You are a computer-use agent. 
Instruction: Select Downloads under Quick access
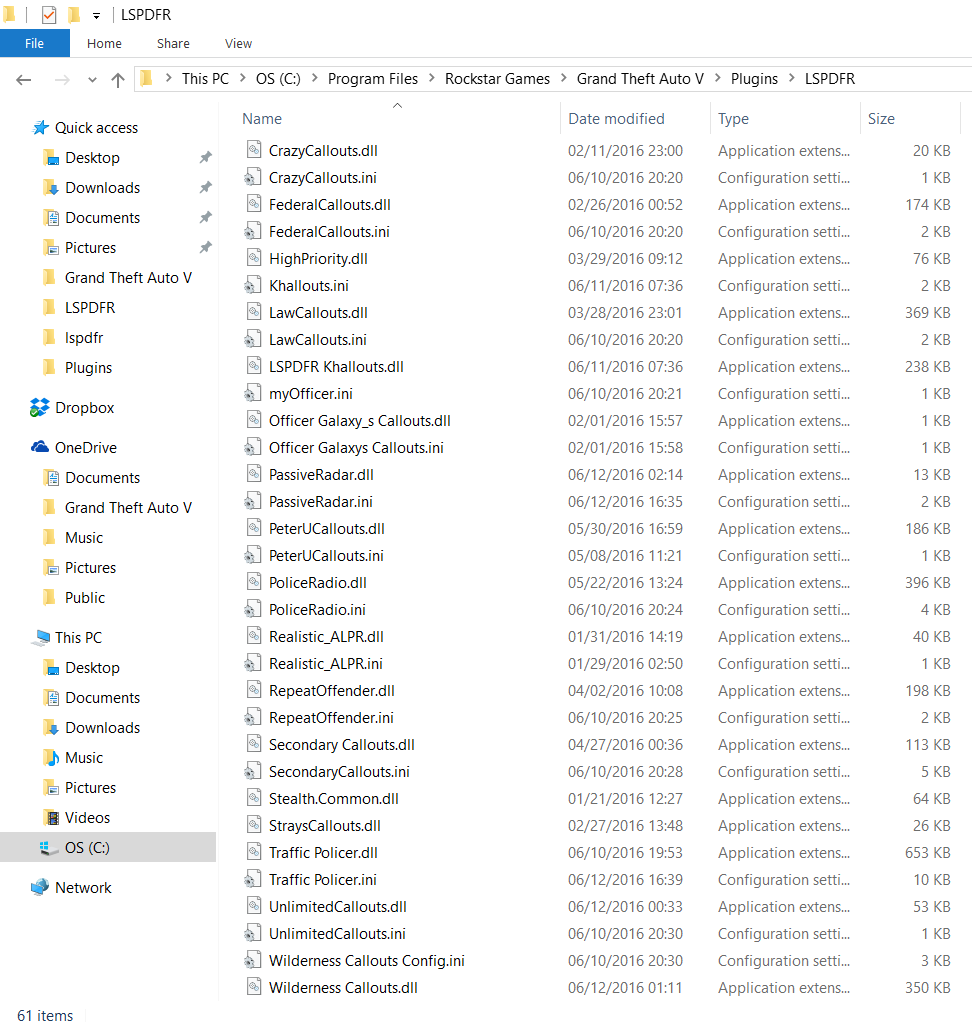(102, 188)
